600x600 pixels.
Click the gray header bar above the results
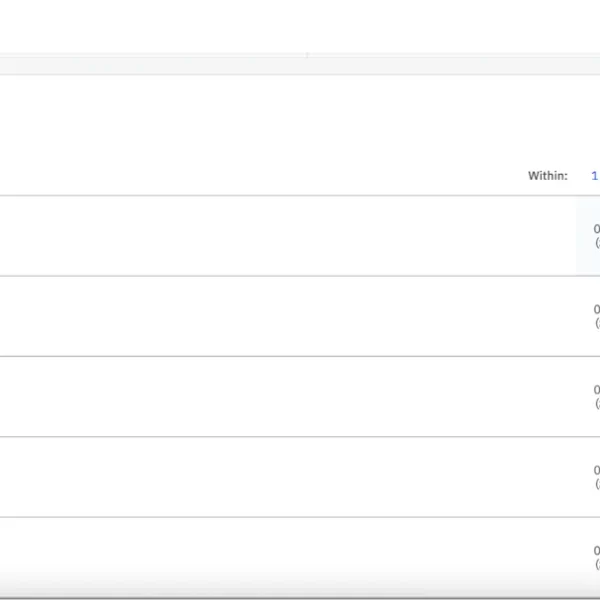pyautogui.click(x=300, y=65)
